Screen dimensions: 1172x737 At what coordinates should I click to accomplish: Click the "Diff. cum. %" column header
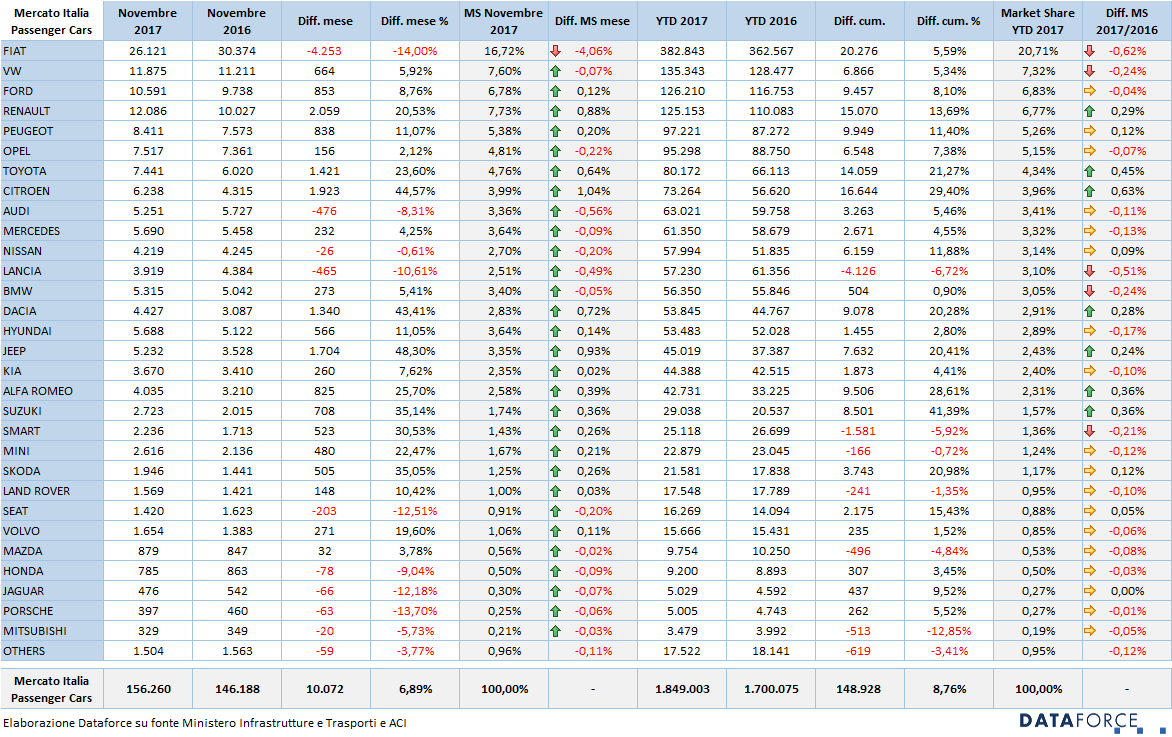(949, 21)
